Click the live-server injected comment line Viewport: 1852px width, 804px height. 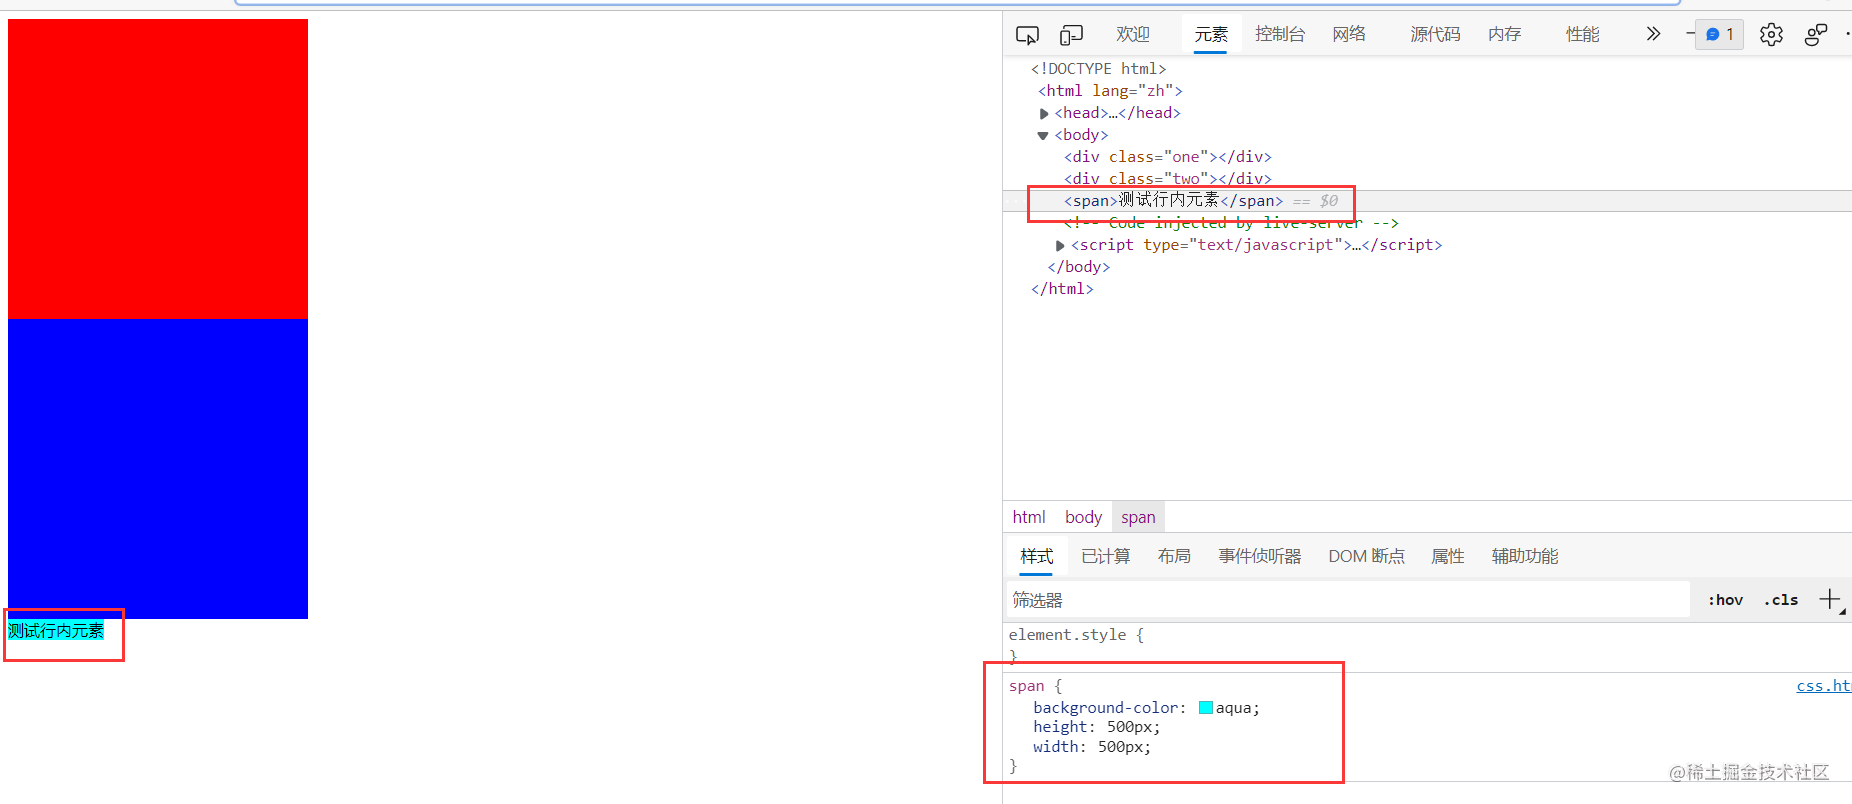click(x=1231, y=223)
